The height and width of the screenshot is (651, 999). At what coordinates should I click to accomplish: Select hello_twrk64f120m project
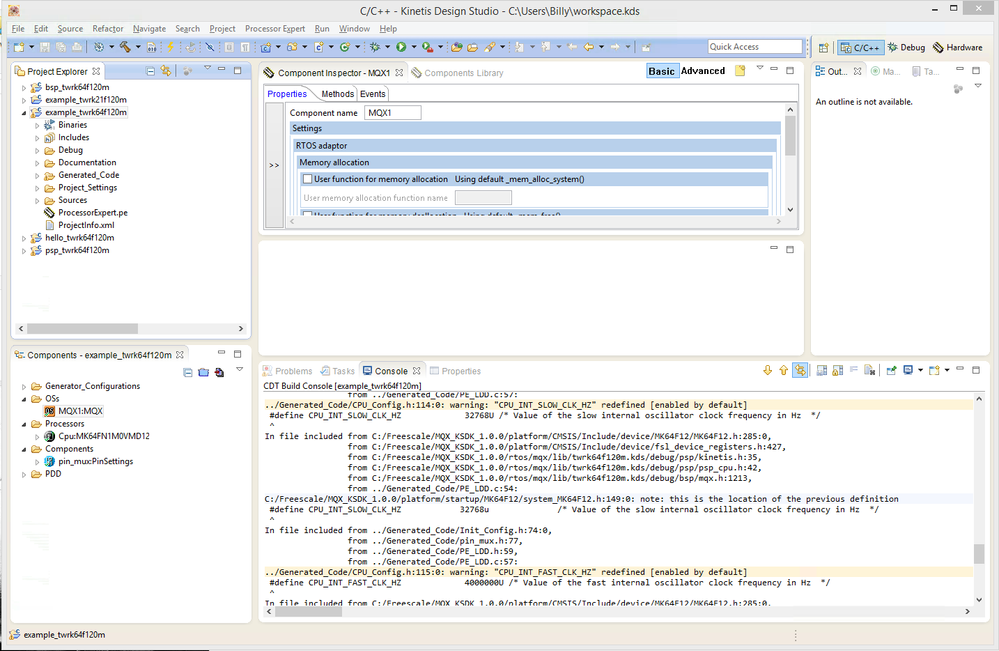pos(80,238)
